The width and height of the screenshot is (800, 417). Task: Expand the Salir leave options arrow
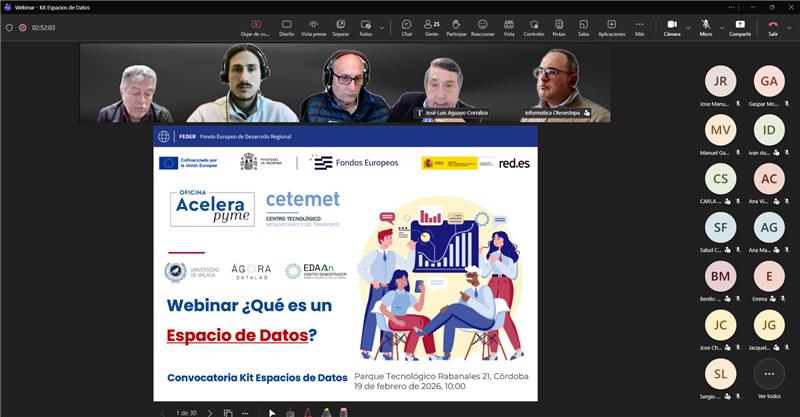point(790,28)
